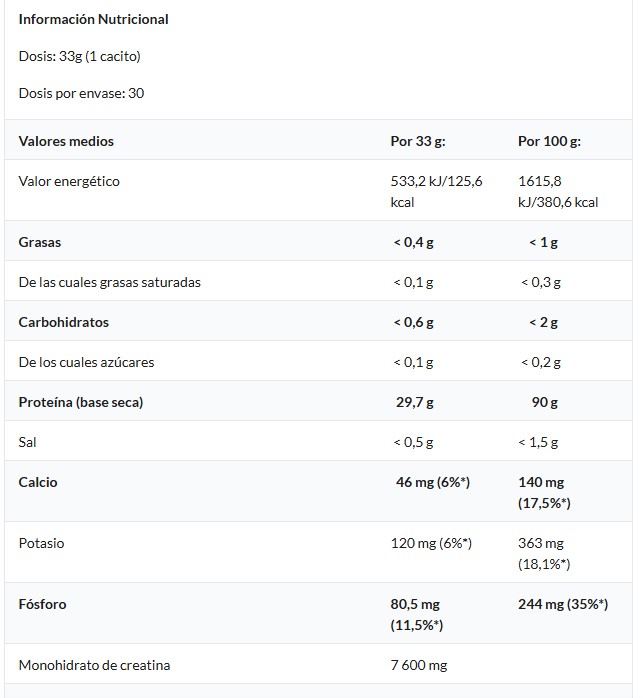Select the "Fósforo" row label
This screenshot has width=643, height=698.
click(43, 604)
